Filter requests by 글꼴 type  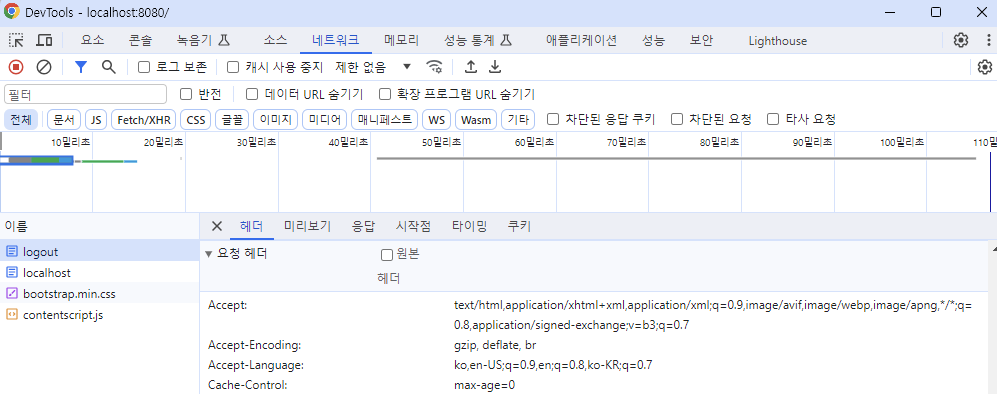pos(232,119)
